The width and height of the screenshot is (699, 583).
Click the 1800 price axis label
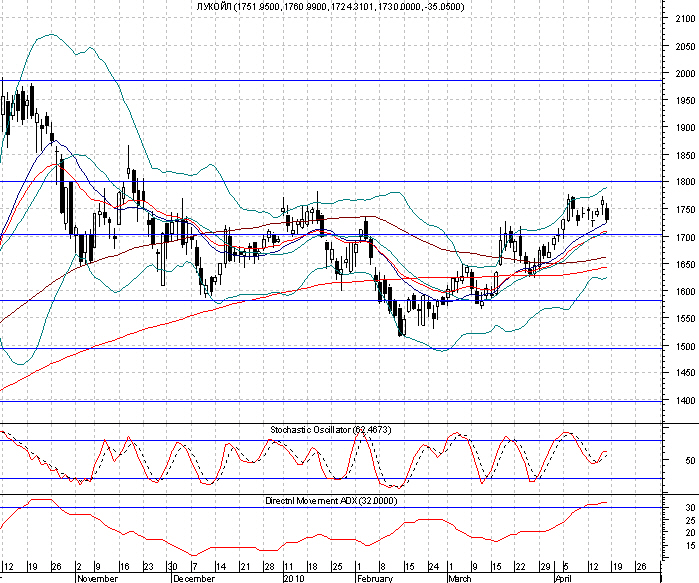point(685,182)
